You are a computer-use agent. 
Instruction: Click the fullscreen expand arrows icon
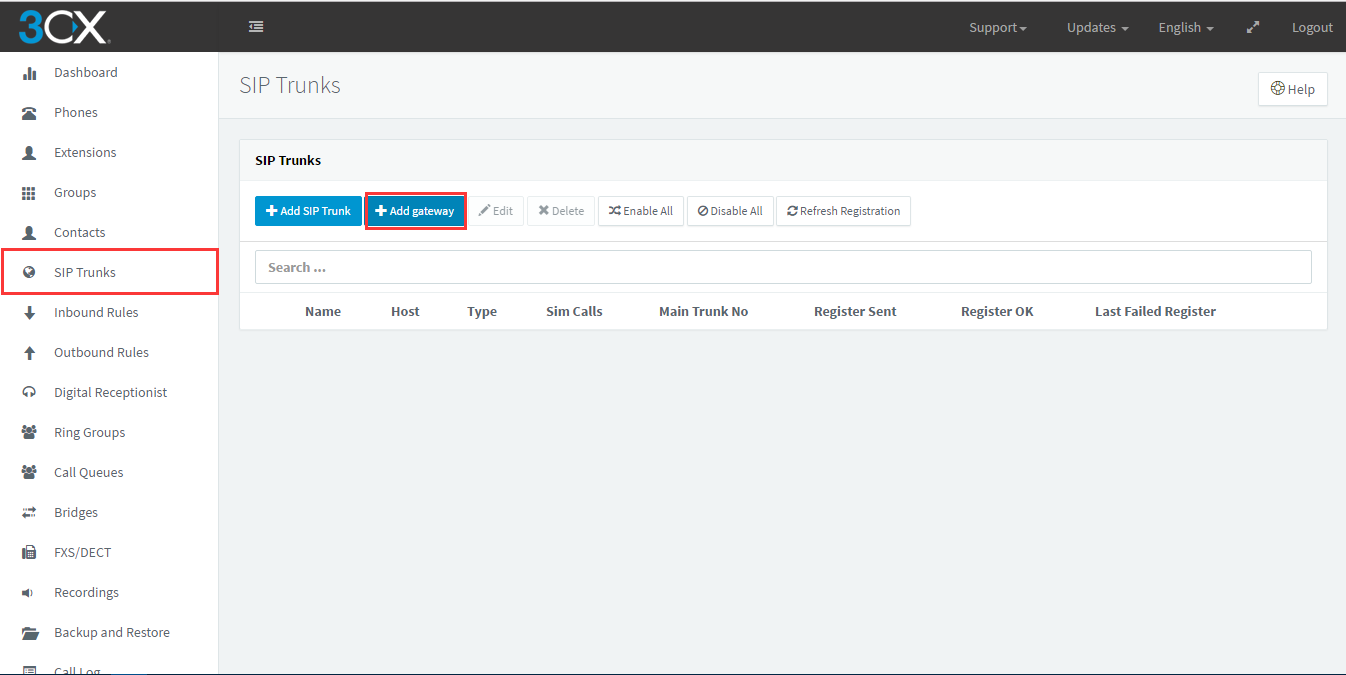click(x=1253, y=28)
